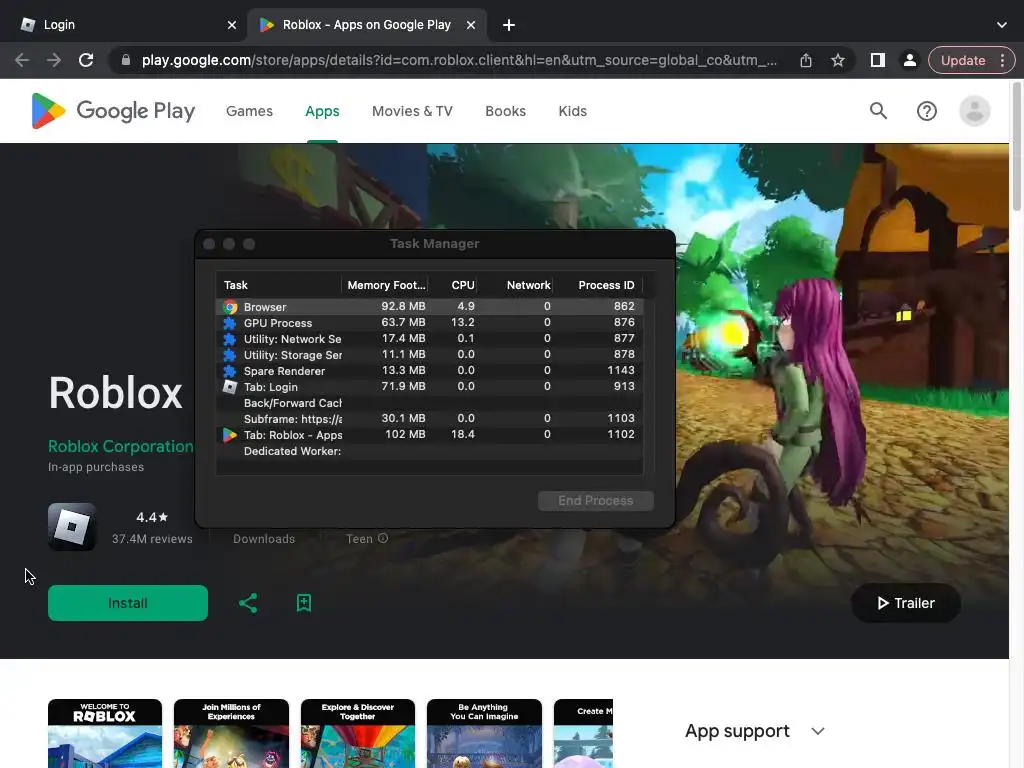1024x768 pixels.
Task: Select the Roblox - Apps on Google Play tab
Action: (366, 25)
